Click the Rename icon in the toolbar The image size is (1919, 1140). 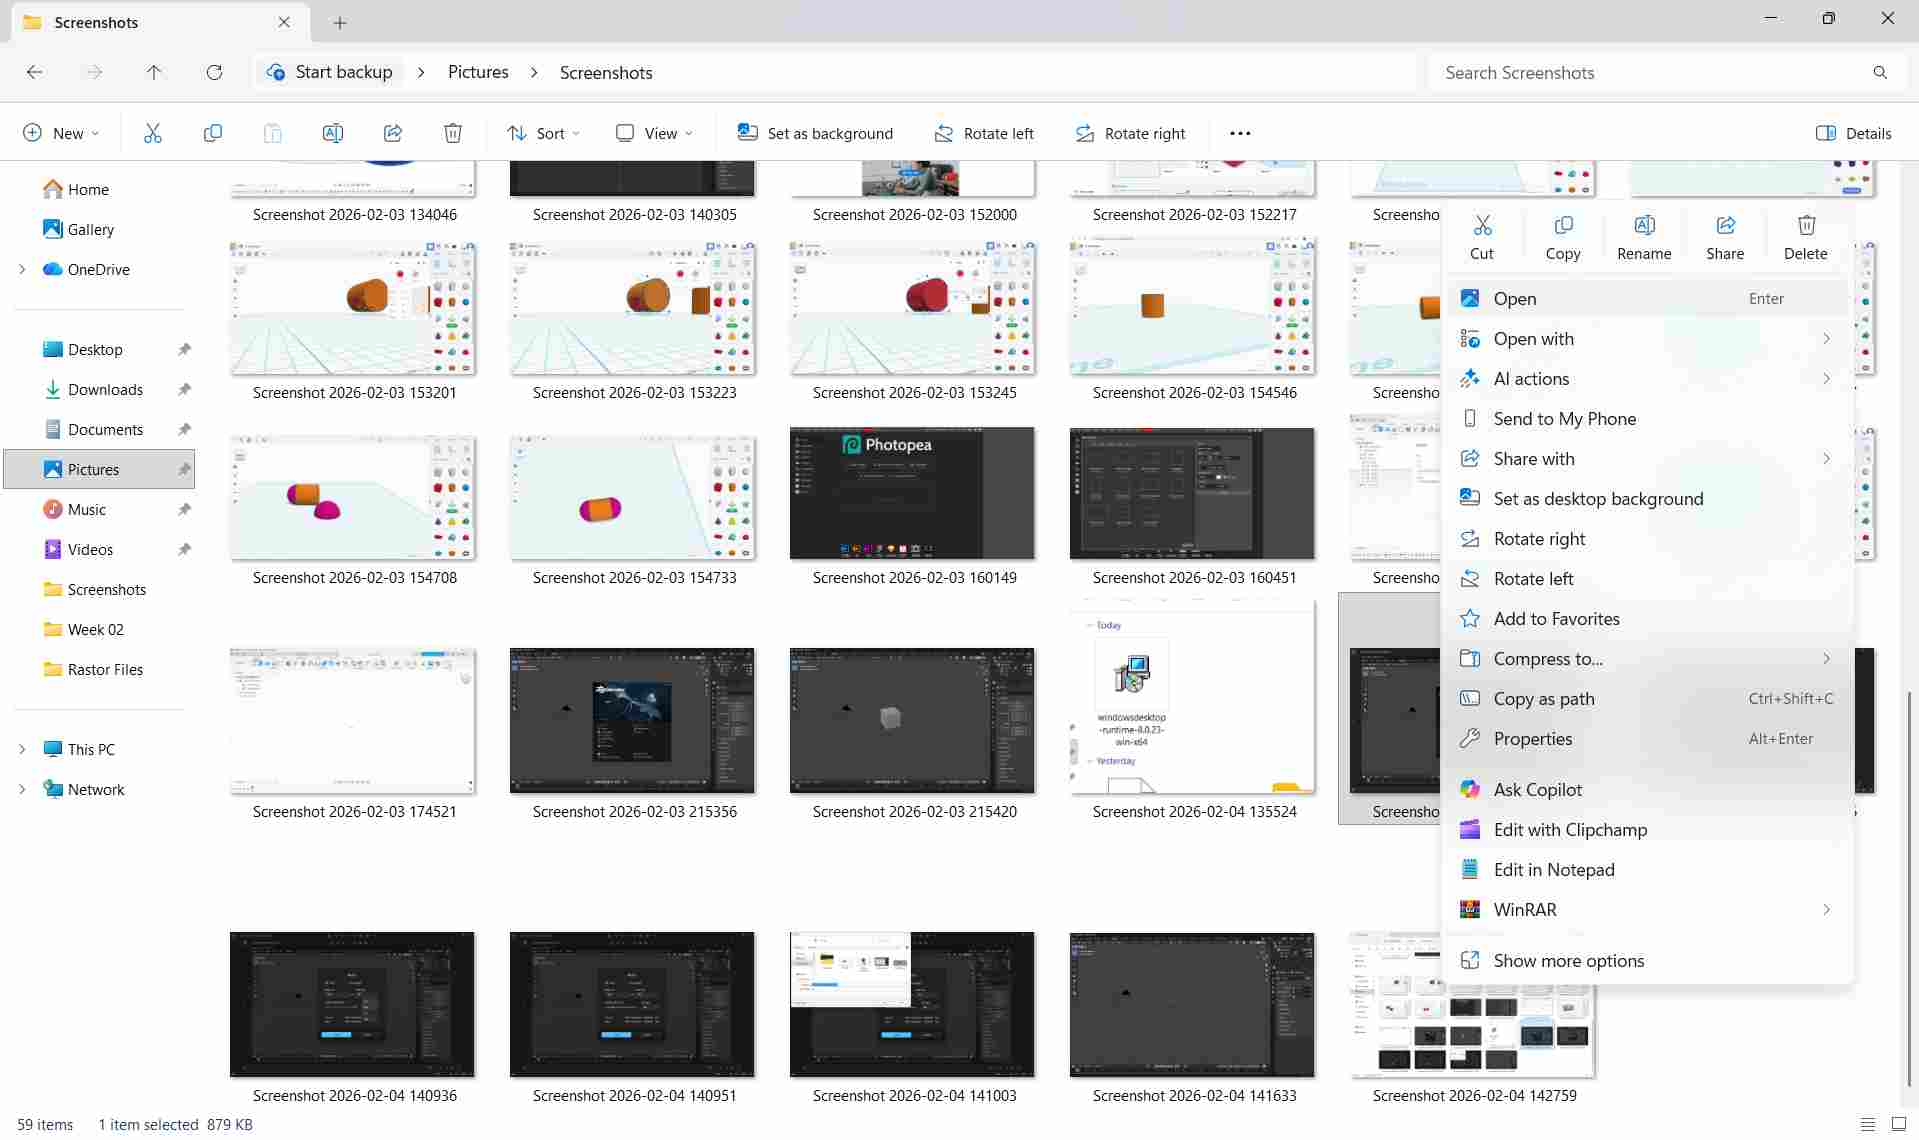point(332,133)
